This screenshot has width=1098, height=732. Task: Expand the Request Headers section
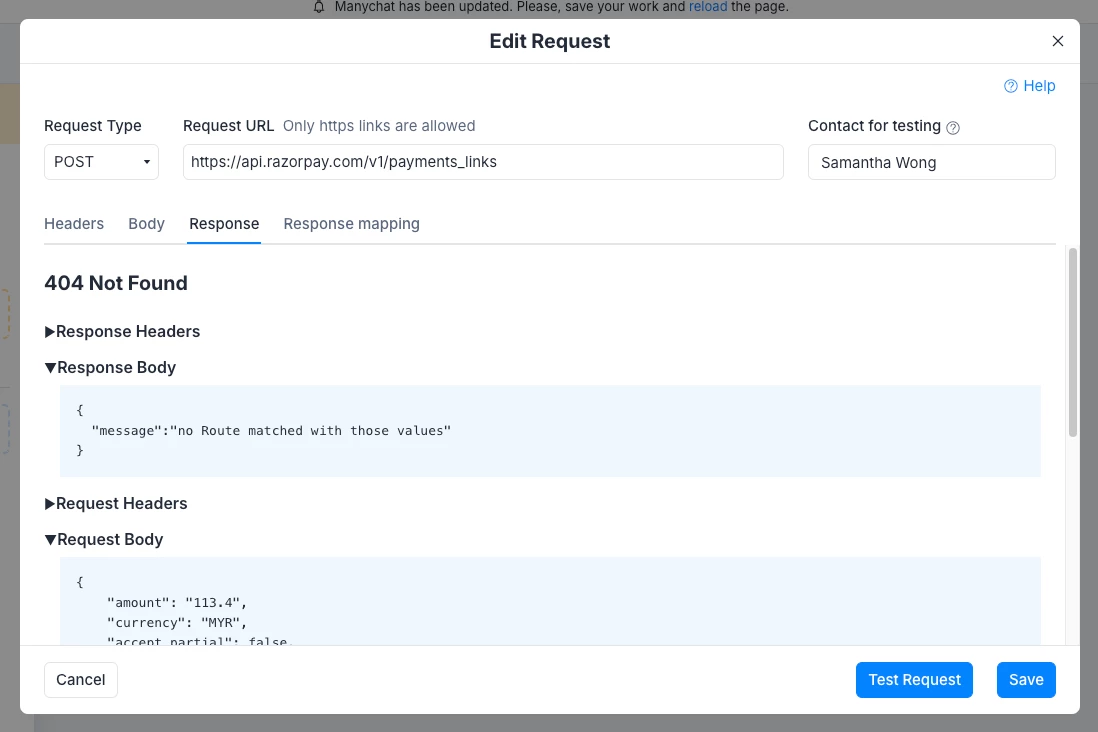(x=116, y=503)
